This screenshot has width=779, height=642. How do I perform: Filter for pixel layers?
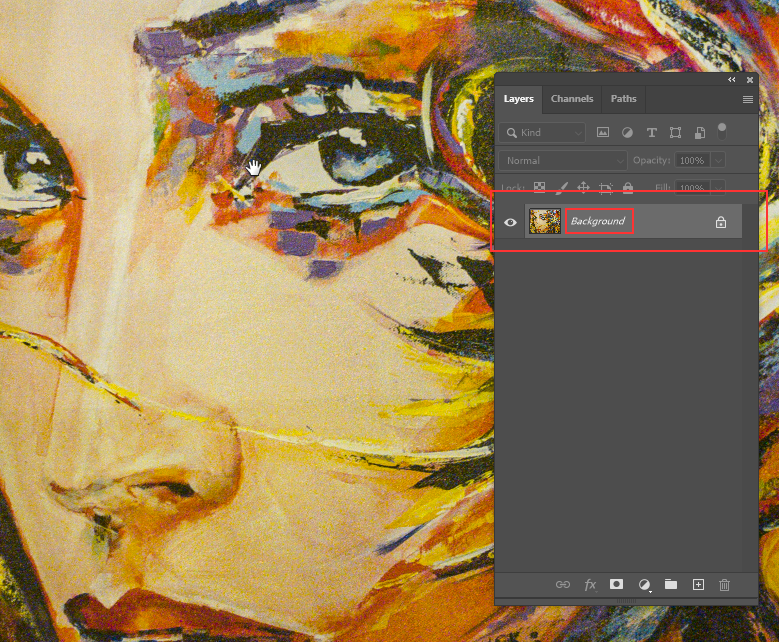pos(603,132)
